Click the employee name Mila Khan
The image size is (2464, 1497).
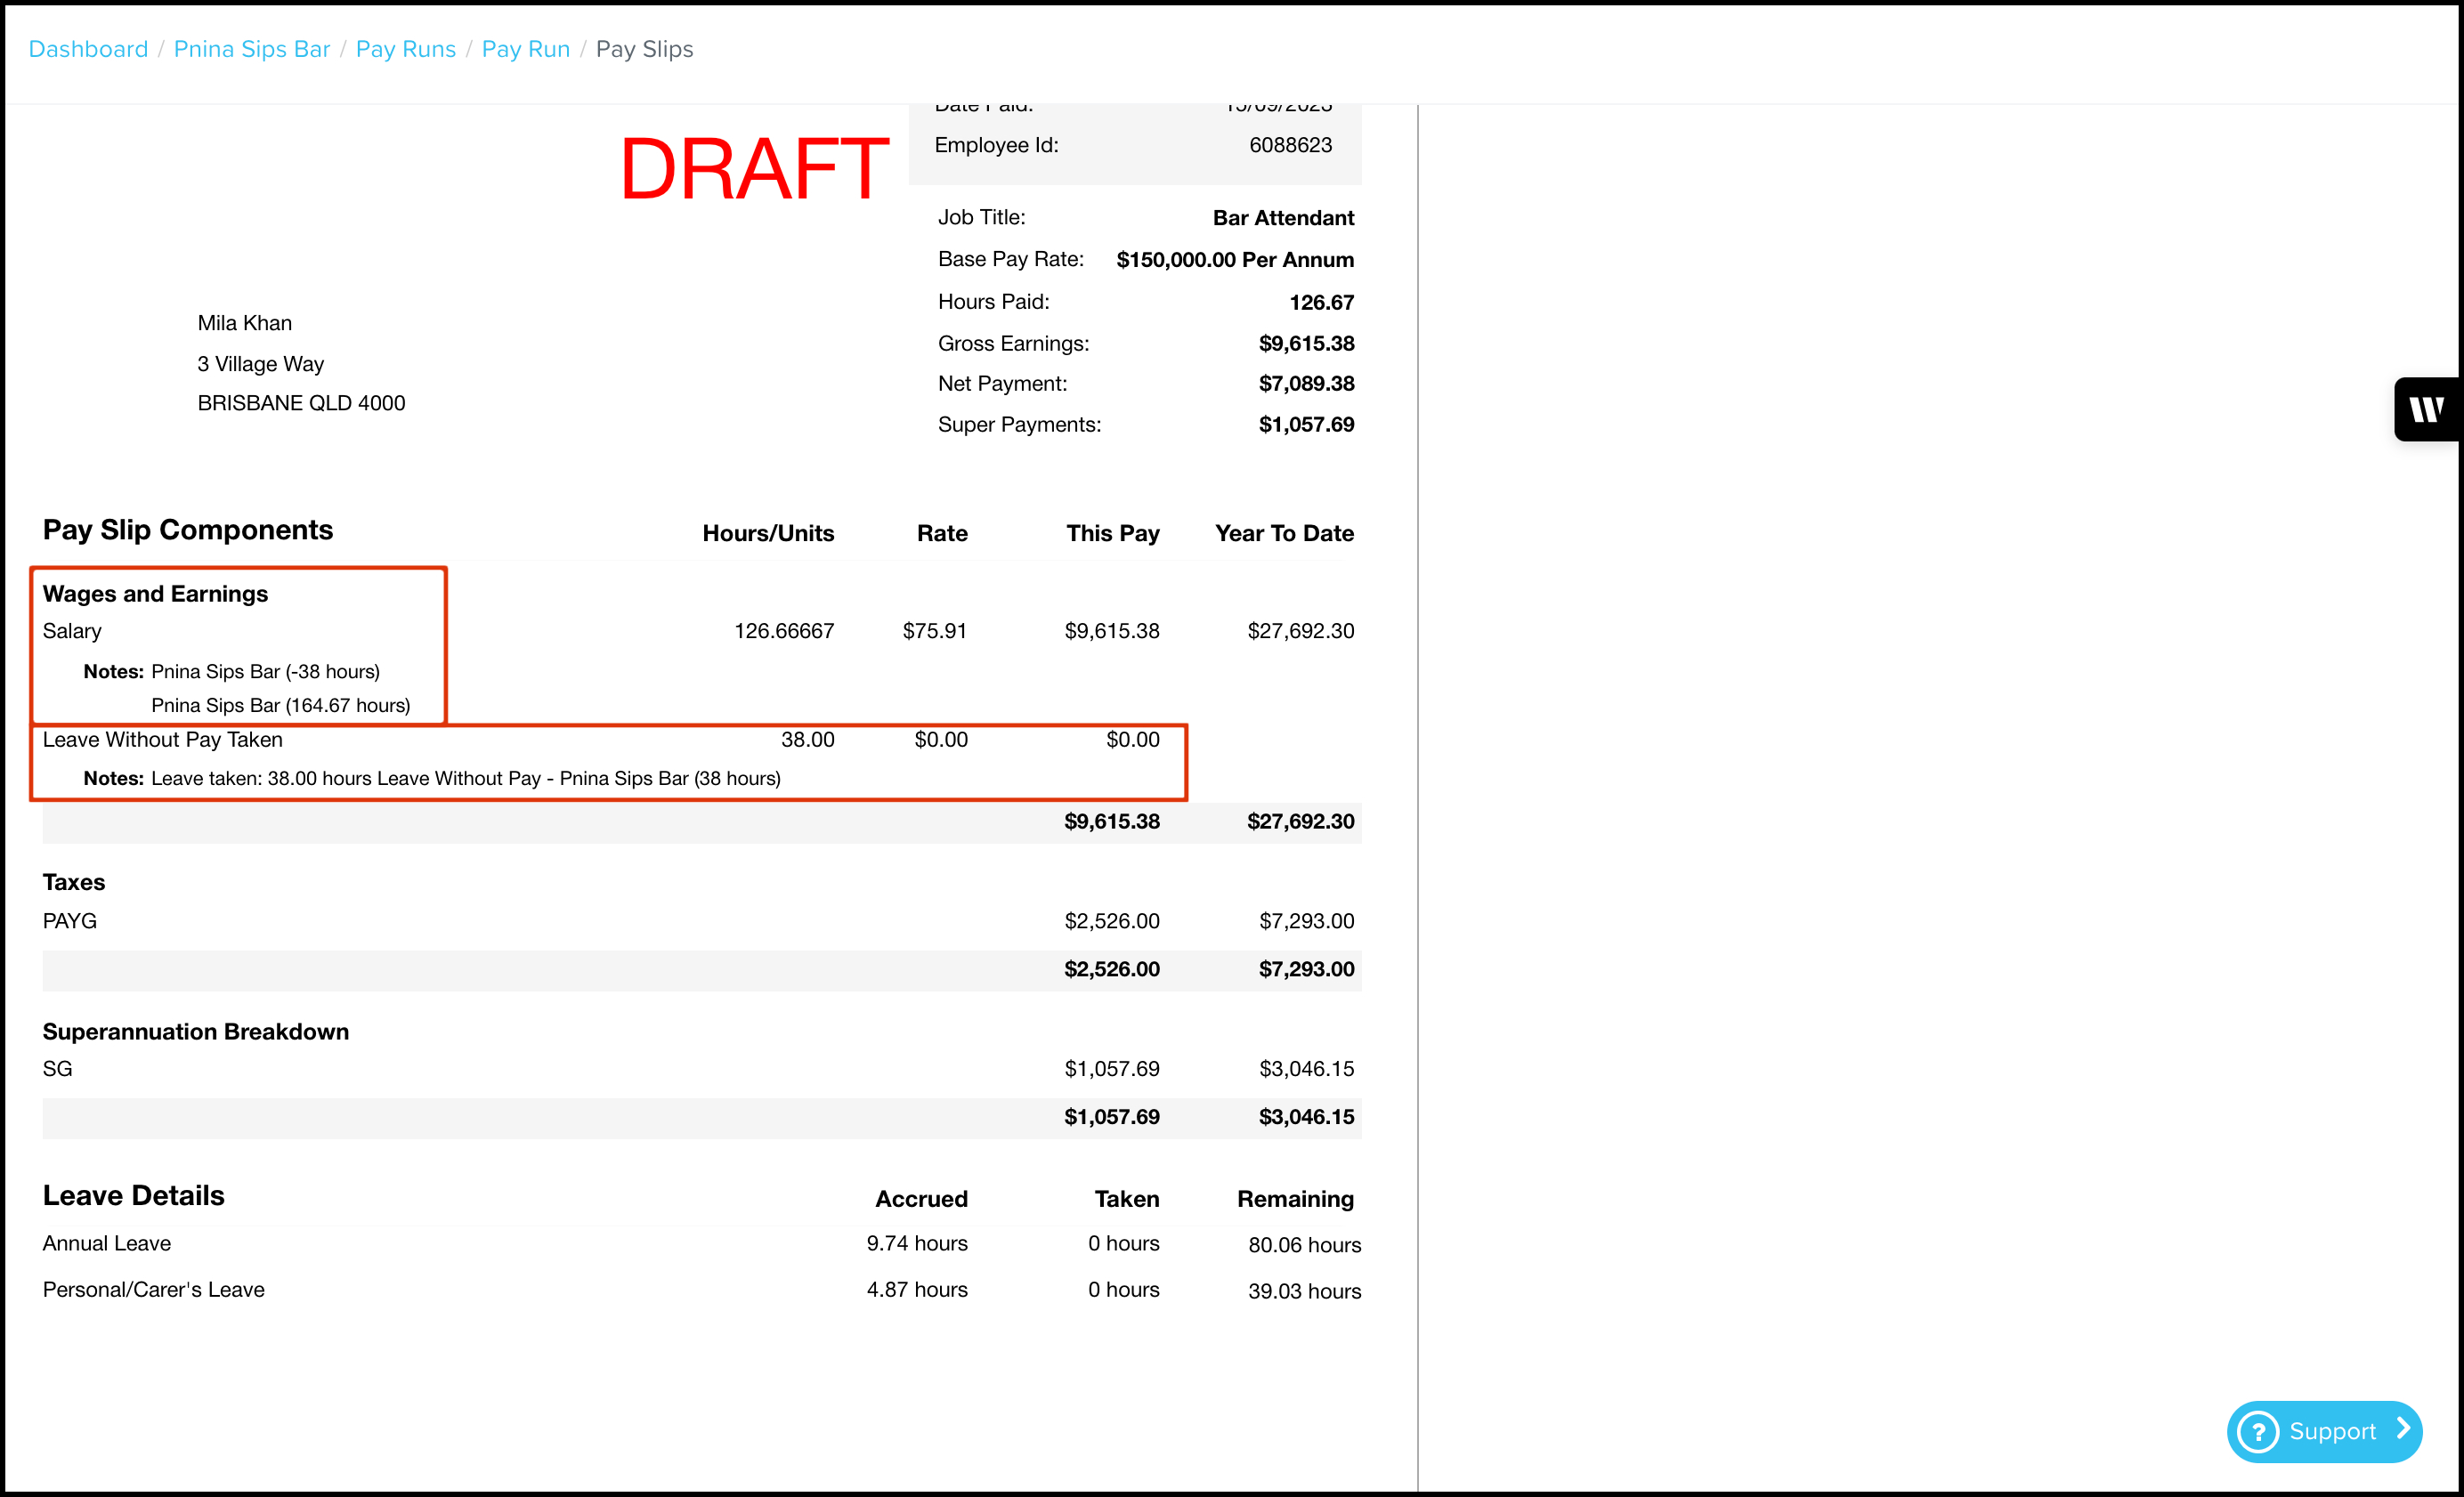[245, 323]
